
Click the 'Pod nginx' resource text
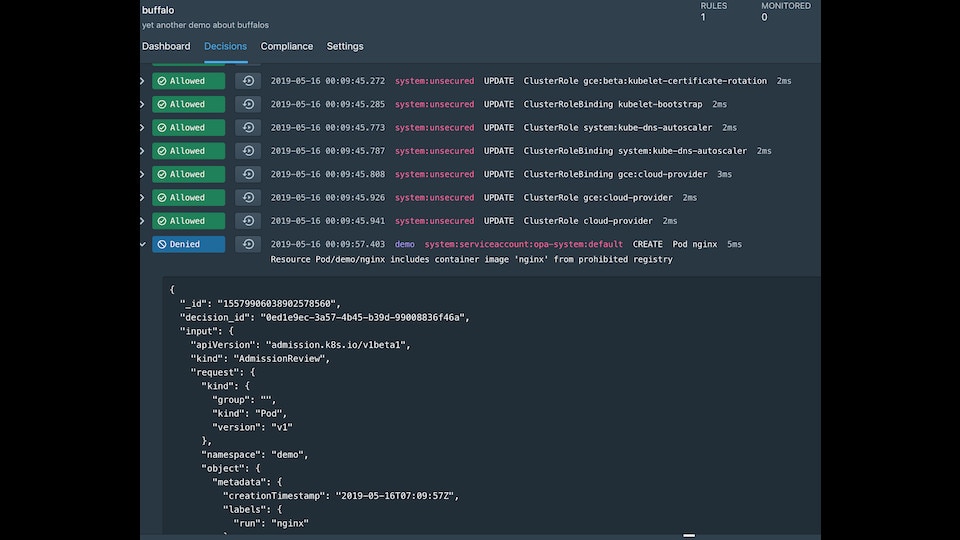695,244
